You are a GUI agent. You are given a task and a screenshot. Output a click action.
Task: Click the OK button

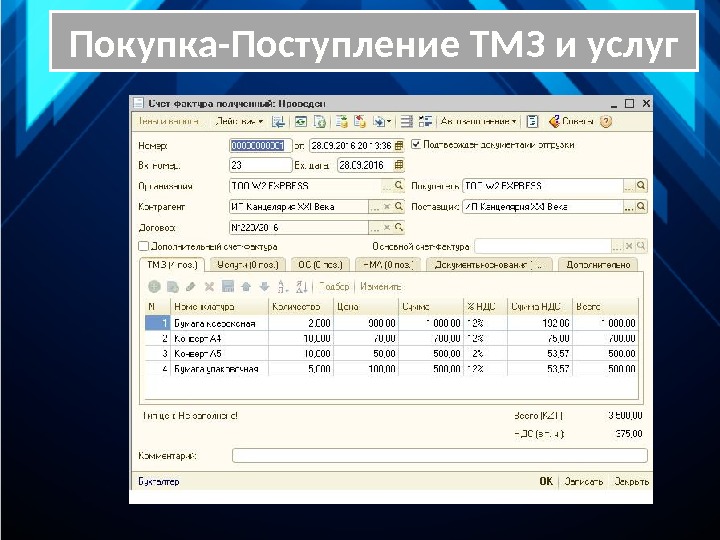546,481
